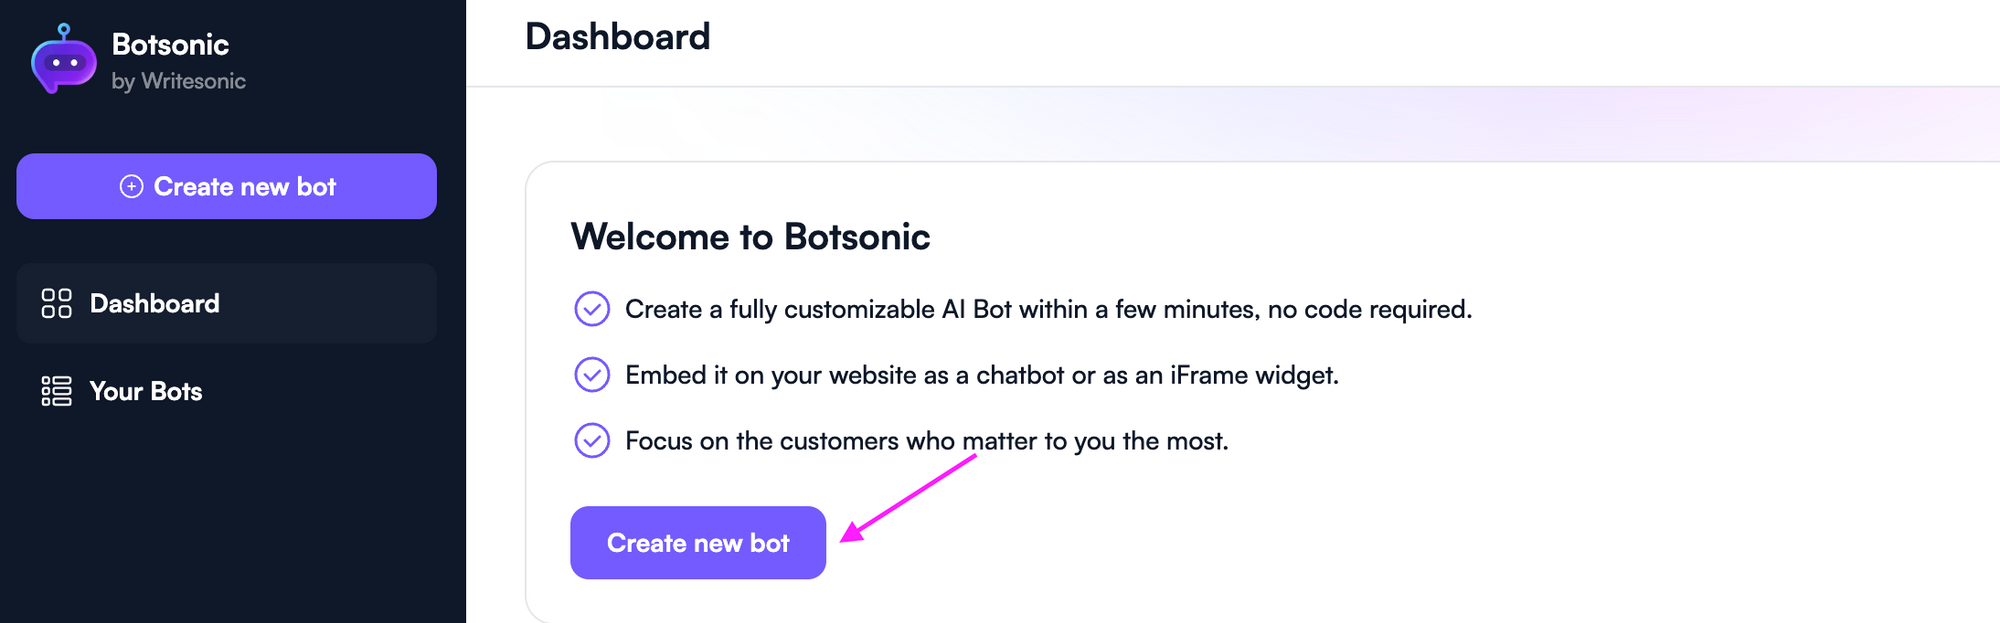2000x623 pixels.
Task: Click the no code required sentence
Action: click(x=1048, y=309)
